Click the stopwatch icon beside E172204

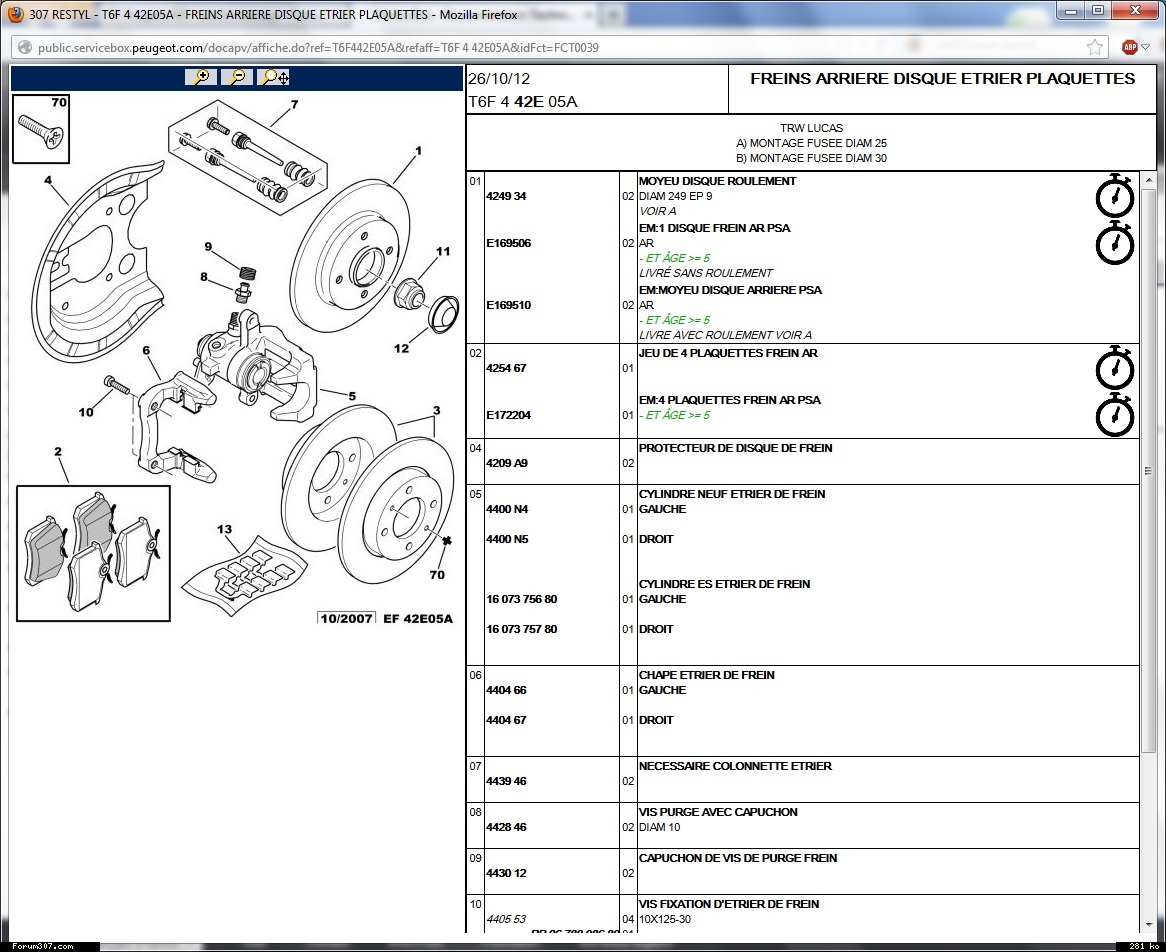[x=1114, y=415]
